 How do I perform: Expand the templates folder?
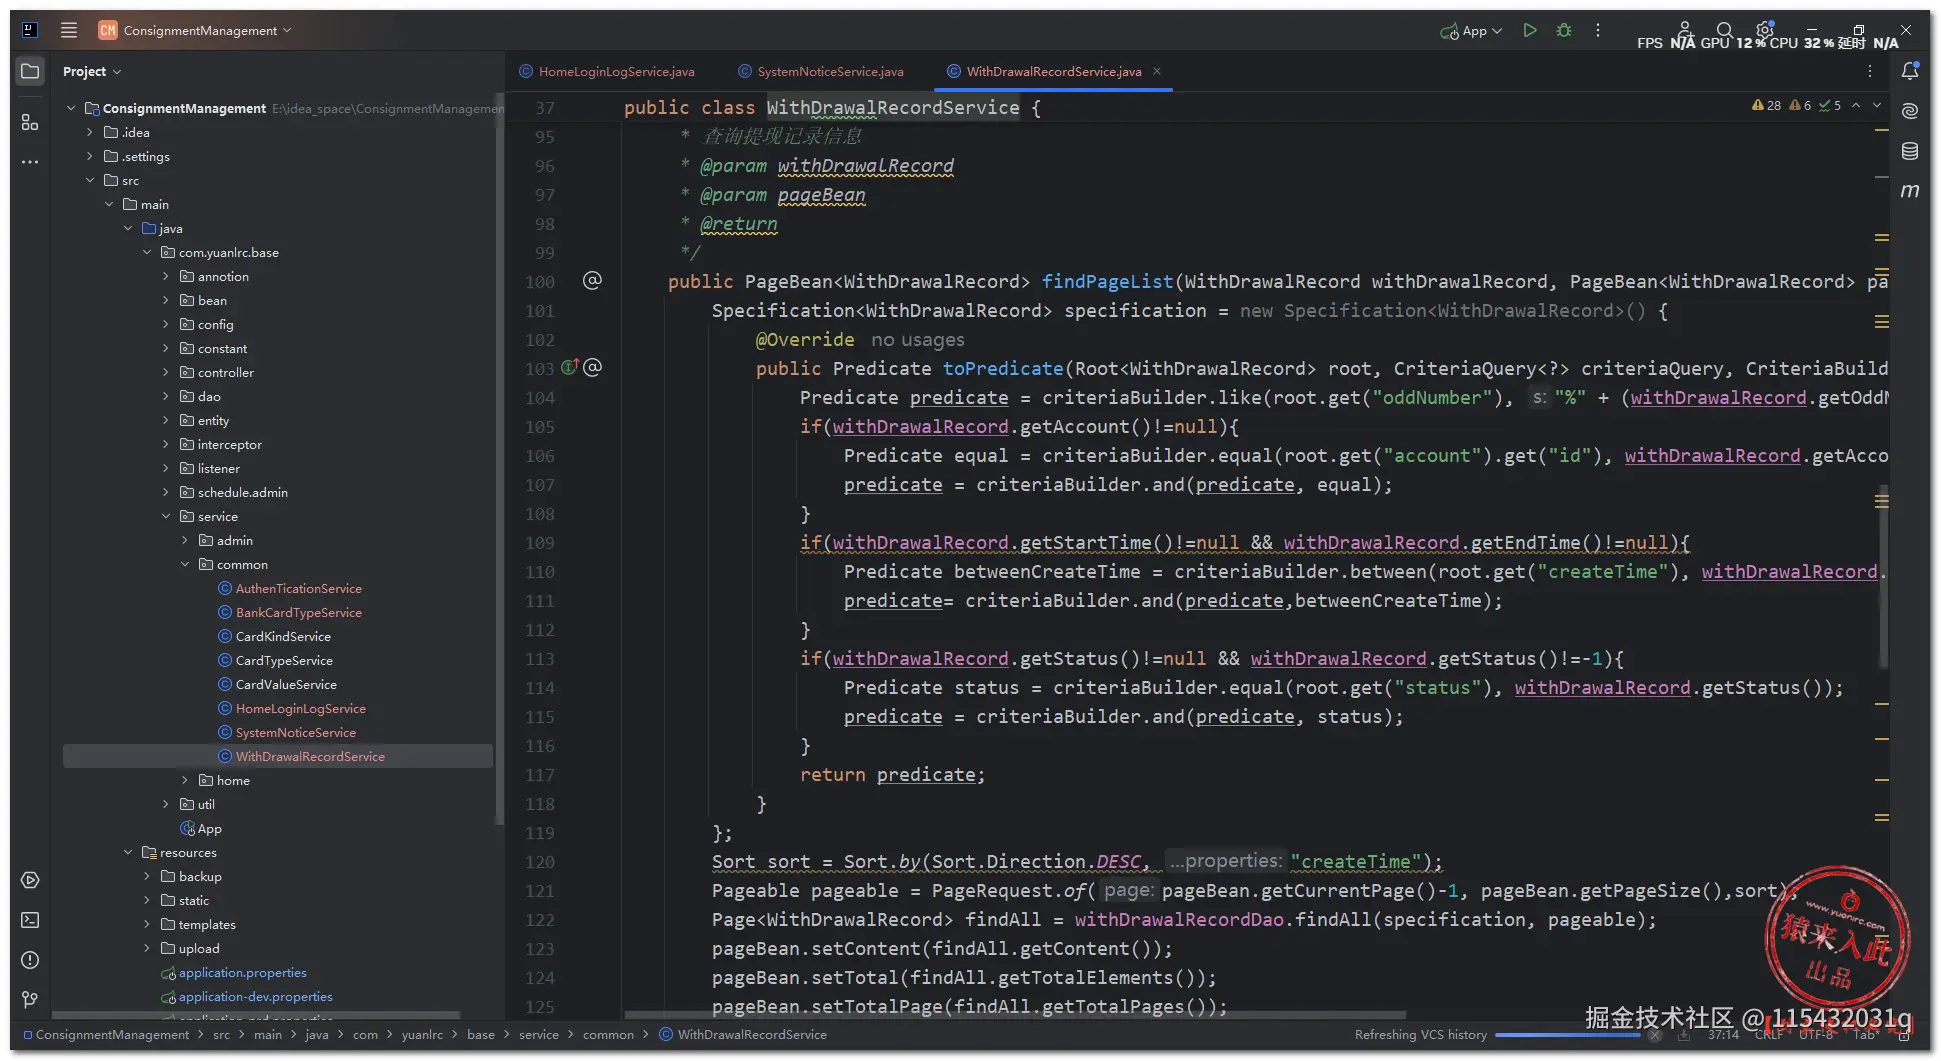(x=147, y=924)
